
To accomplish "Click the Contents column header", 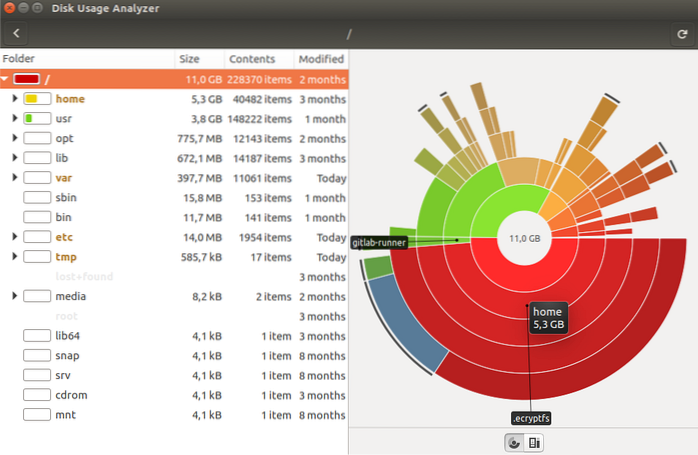I will (257, 59).
